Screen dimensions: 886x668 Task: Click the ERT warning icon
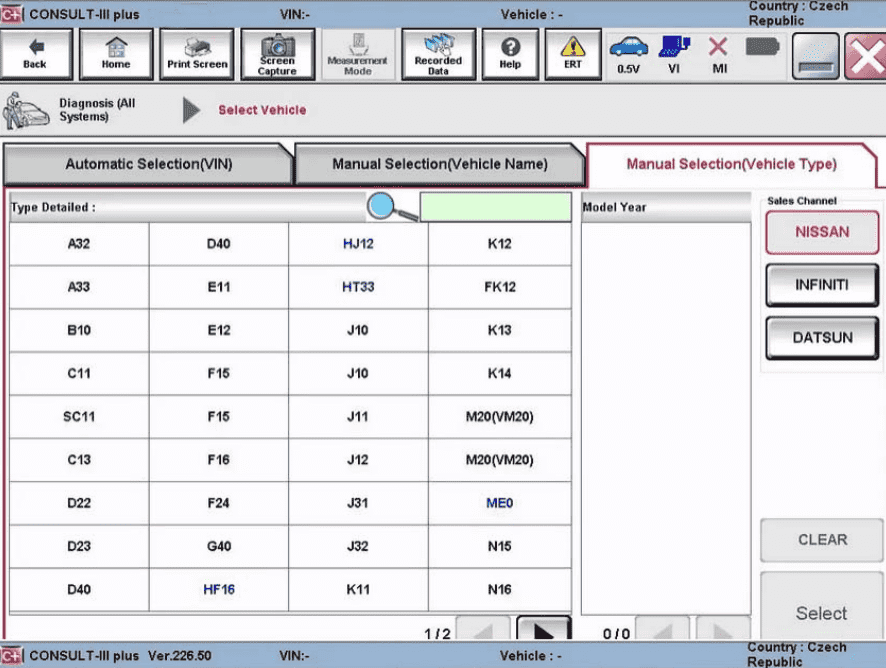coord(573,54)
